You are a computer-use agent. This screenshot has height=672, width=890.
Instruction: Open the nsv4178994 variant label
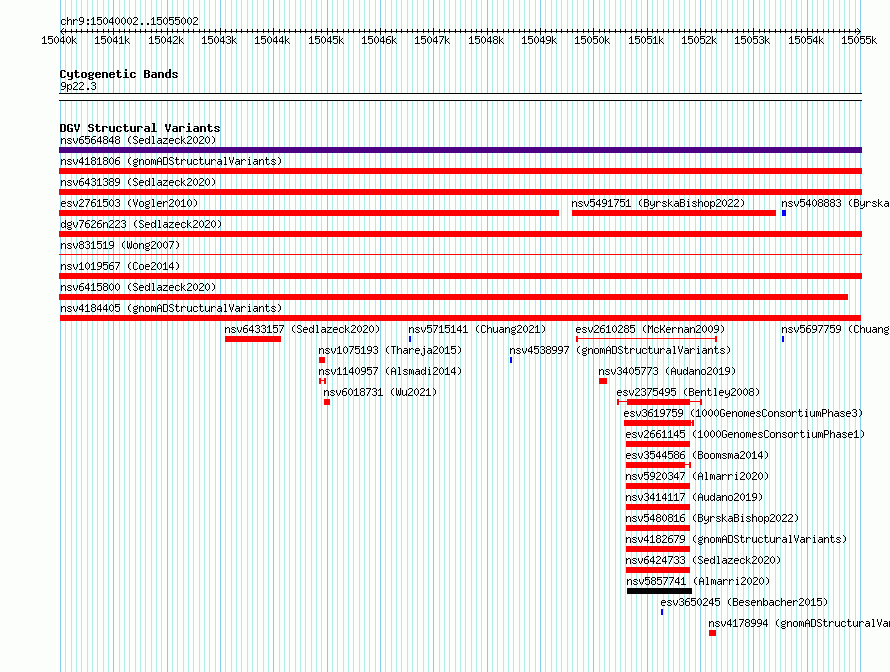coord(799,623)
